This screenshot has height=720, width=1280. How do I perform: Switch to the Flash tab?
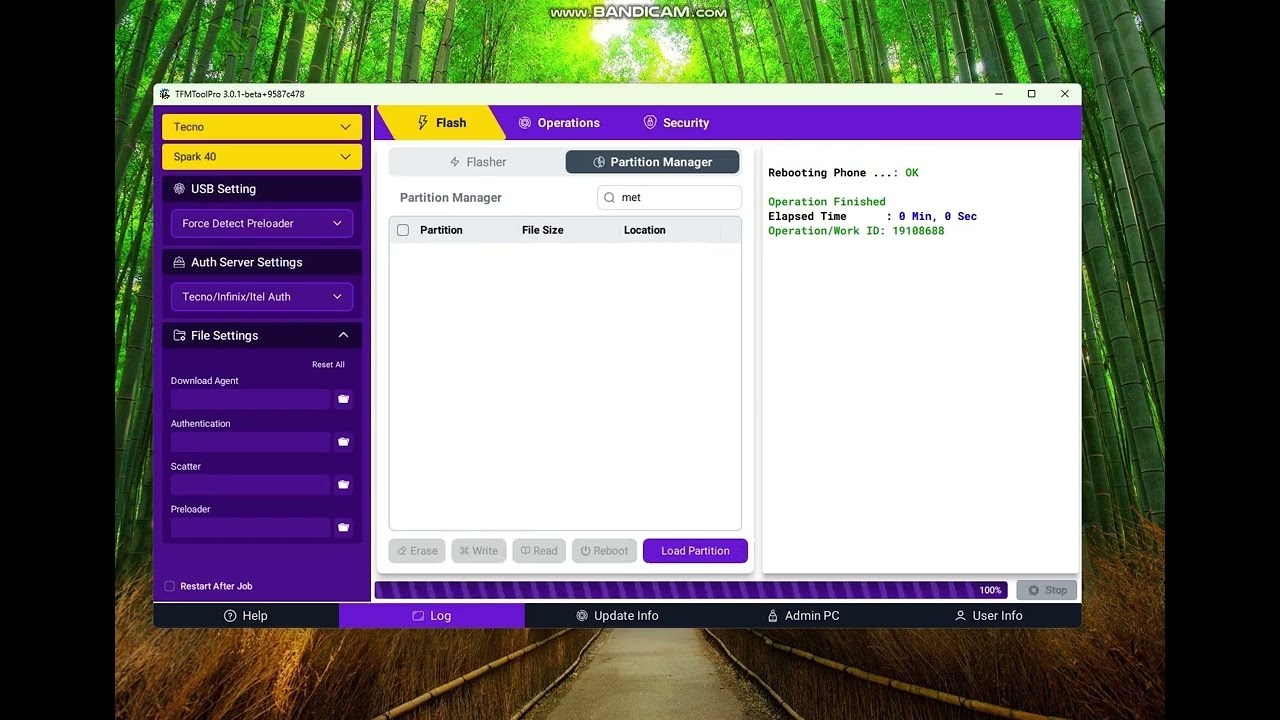[441, 123]
